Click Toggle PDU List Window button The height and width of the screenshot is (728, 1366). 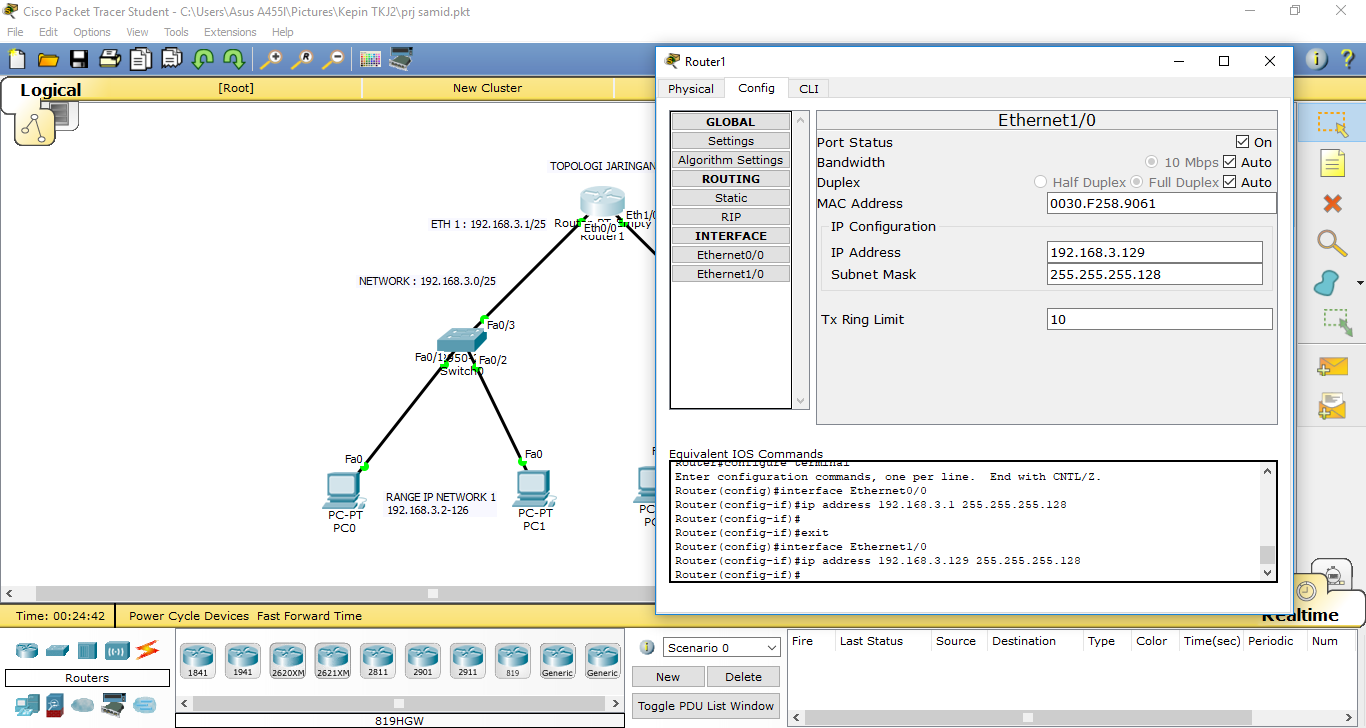coord(706,706)
